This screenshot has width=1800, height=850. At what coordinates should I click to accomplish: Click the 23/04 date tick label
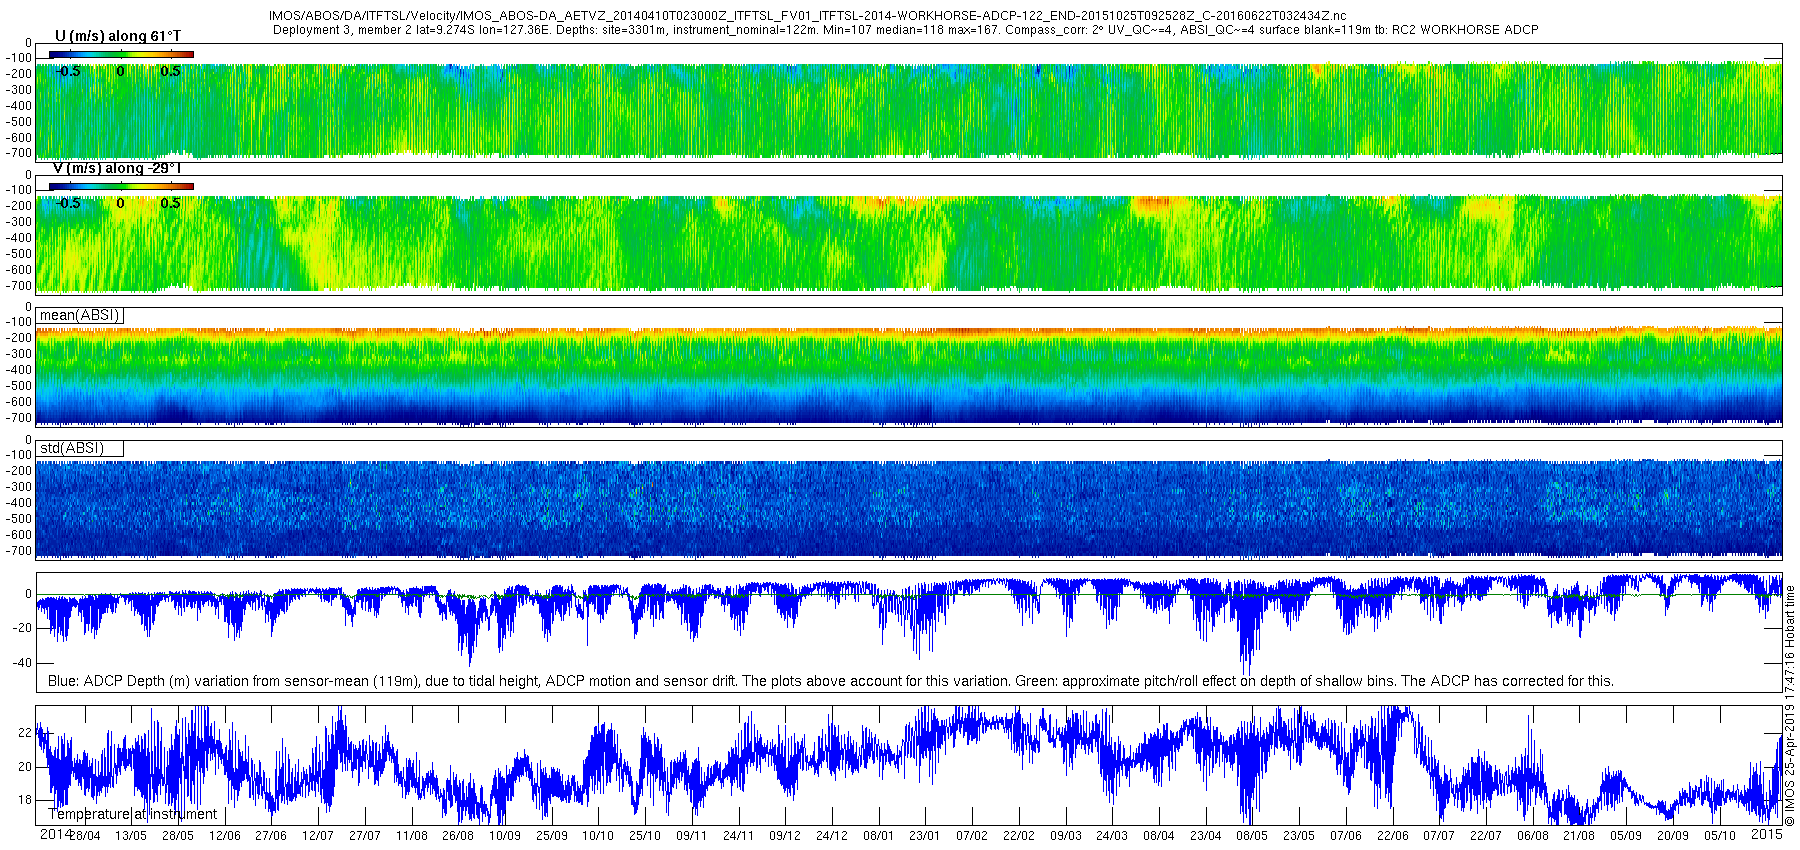pos(1206,836)
